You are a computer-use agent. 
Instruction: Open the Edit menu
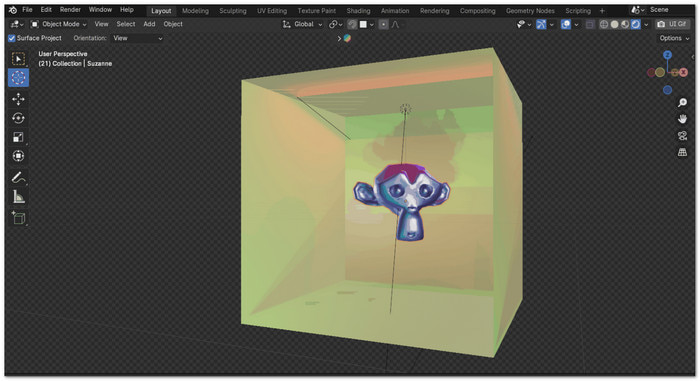[x=46, y=10]
